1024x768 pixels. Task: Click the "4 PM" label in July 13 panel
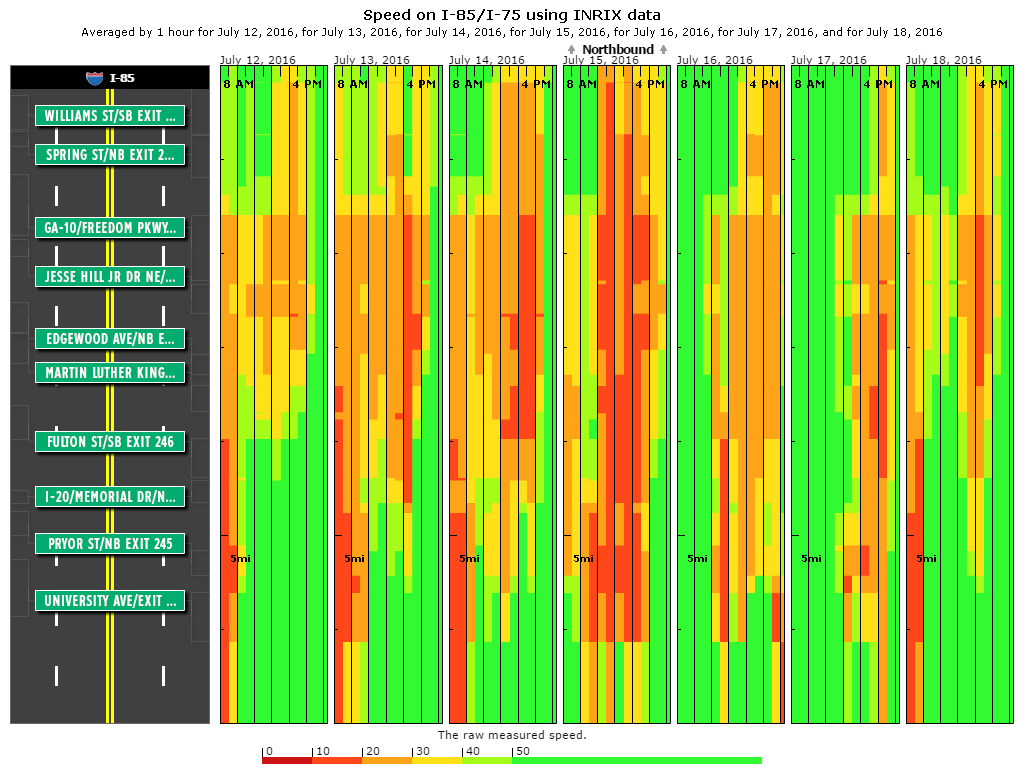point(421,84)
